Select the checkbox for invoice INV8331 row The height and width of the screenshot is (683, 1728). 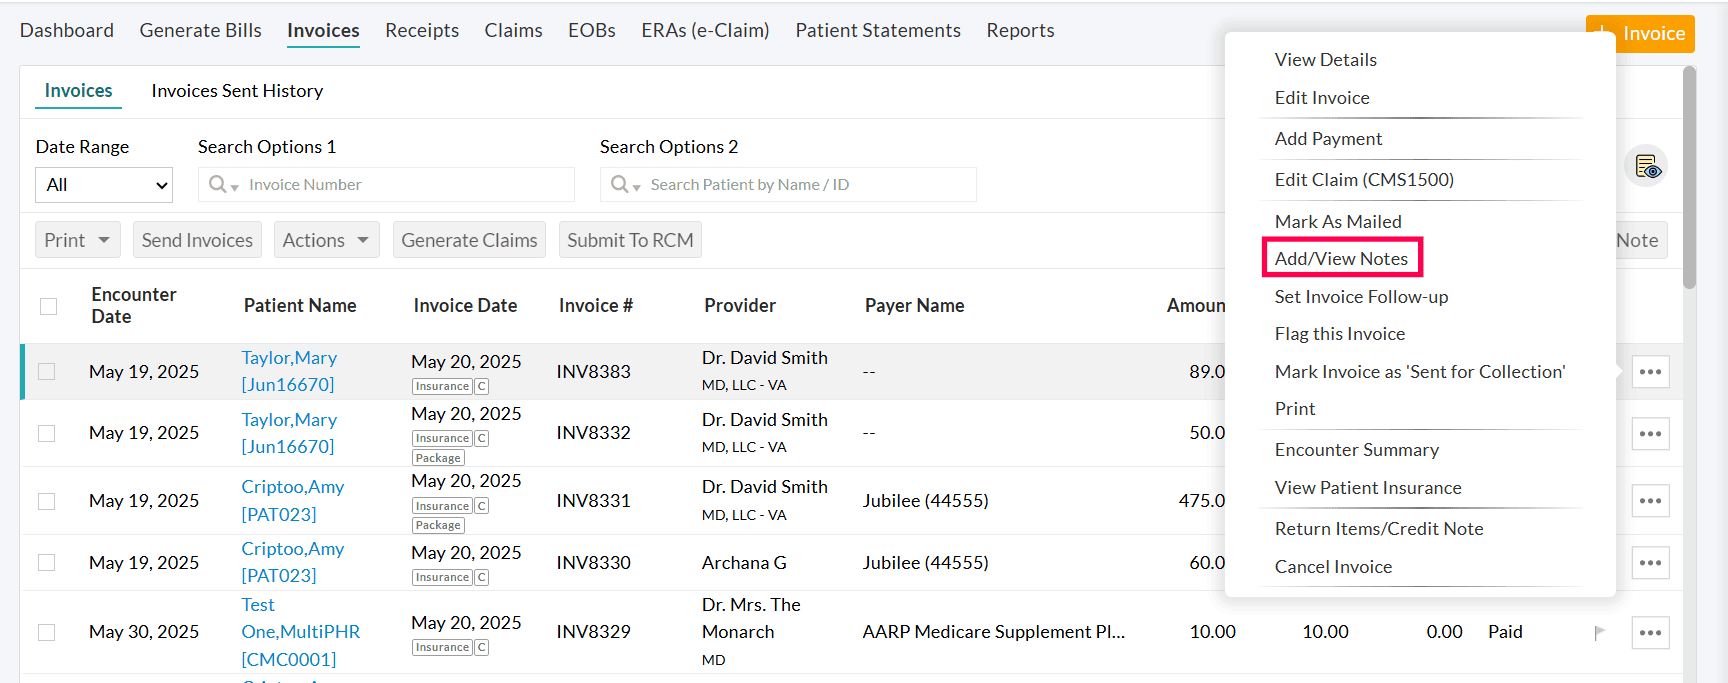coord(47,501)
